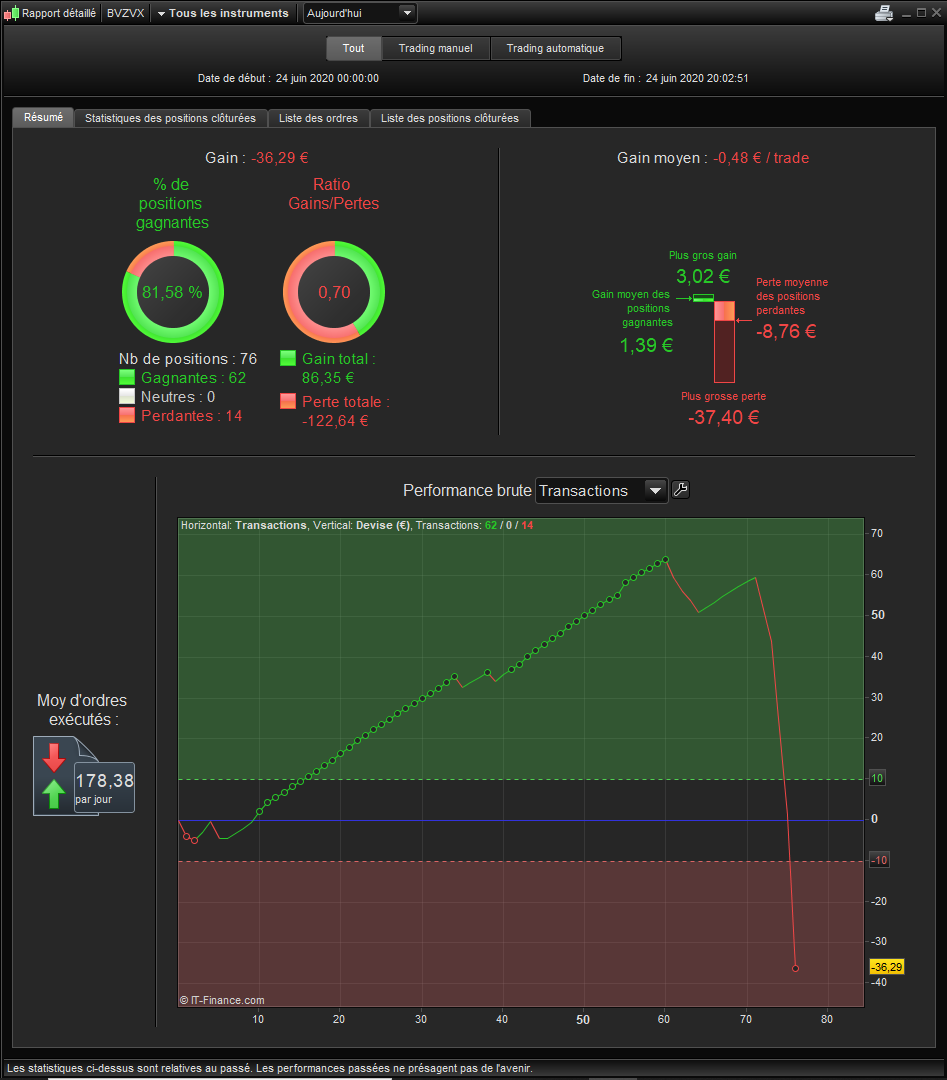Screen dimensions: 947x1080
Task: Click the ProRealTime candlestick app icon
Action: (x=11, y=13)
